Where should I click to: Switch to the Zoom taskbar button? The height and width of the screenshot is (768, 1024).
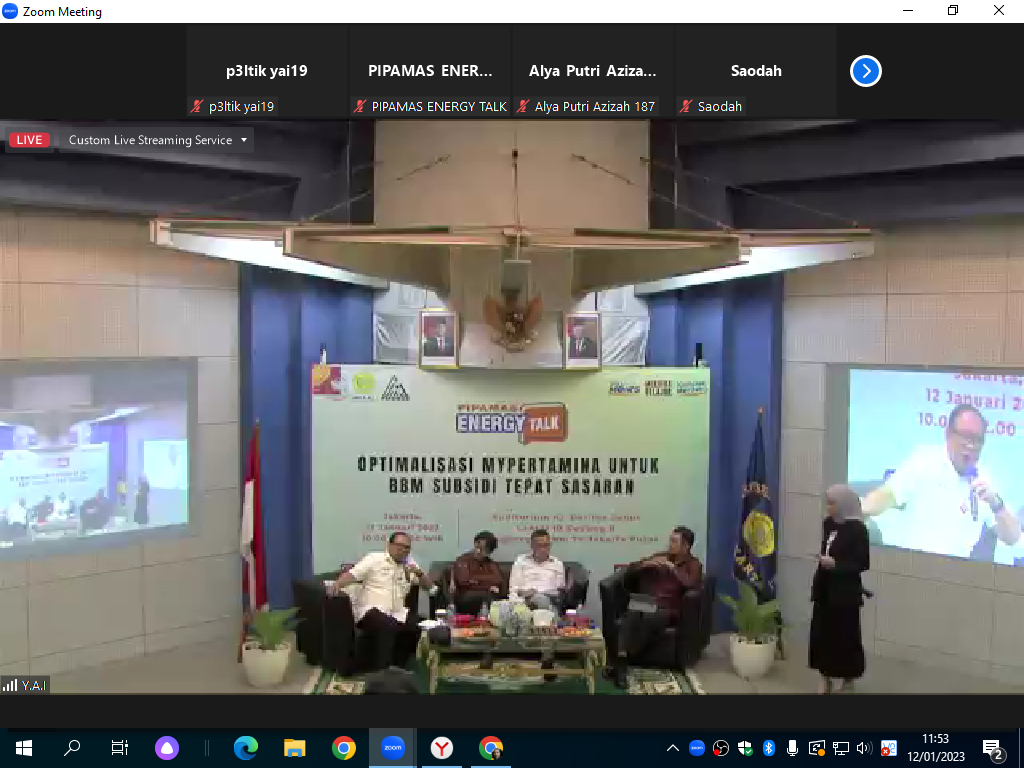click(392, 748)
